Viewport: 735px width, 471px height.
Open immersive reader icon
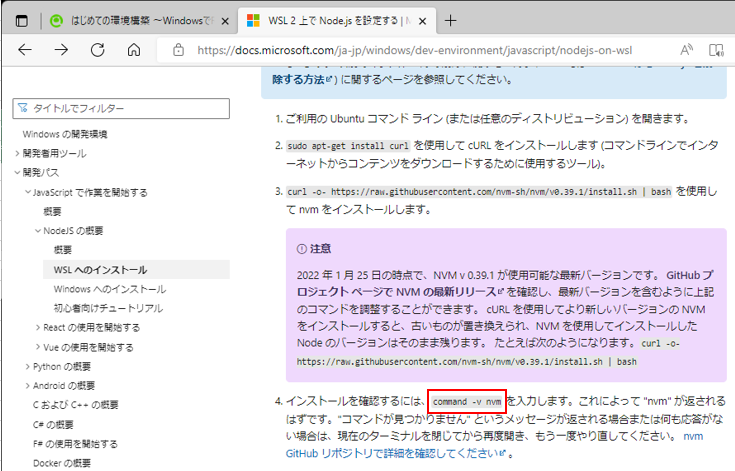click(716, 50)
